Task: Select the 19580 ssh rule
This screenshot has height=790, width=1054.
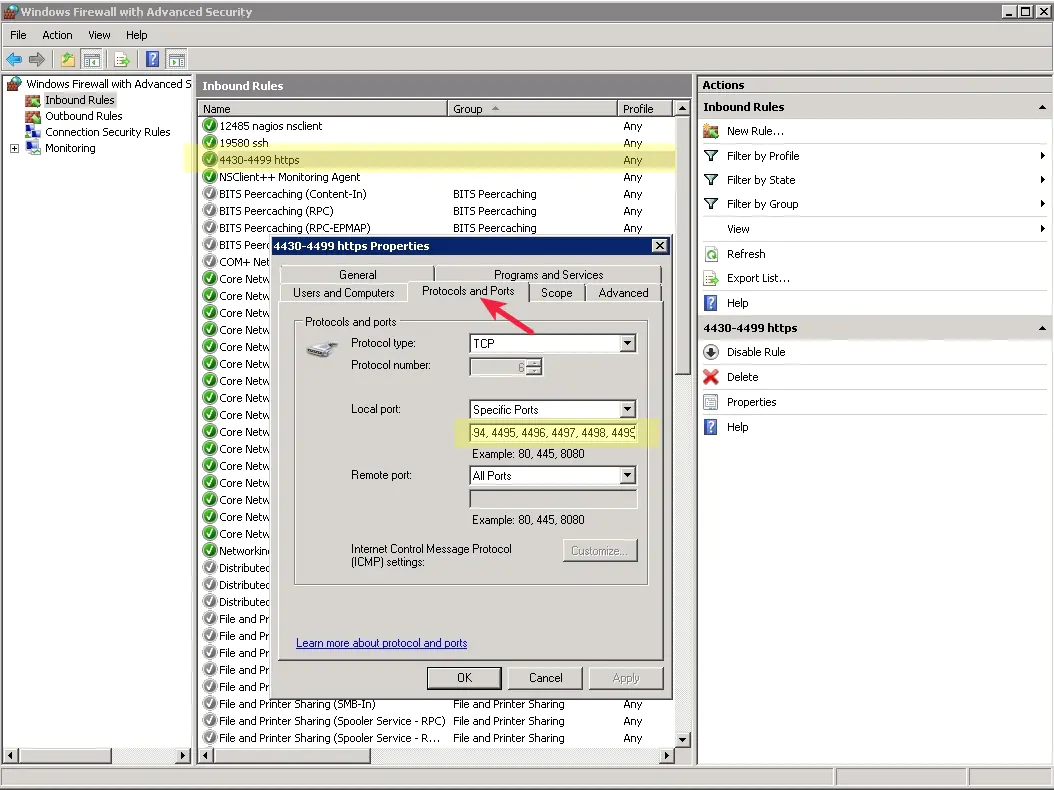Action: click(244, 143)
